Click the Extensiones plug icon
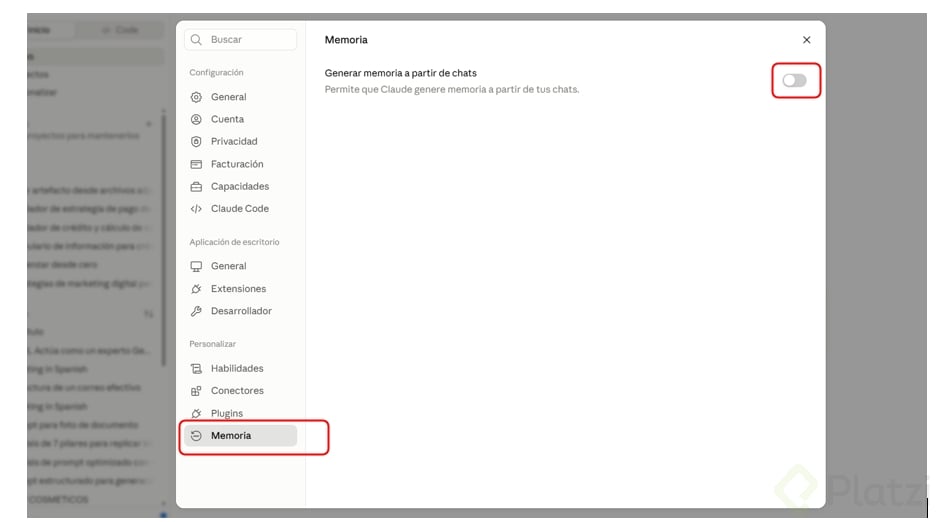The image size is (940, 522). coord(196,289)
